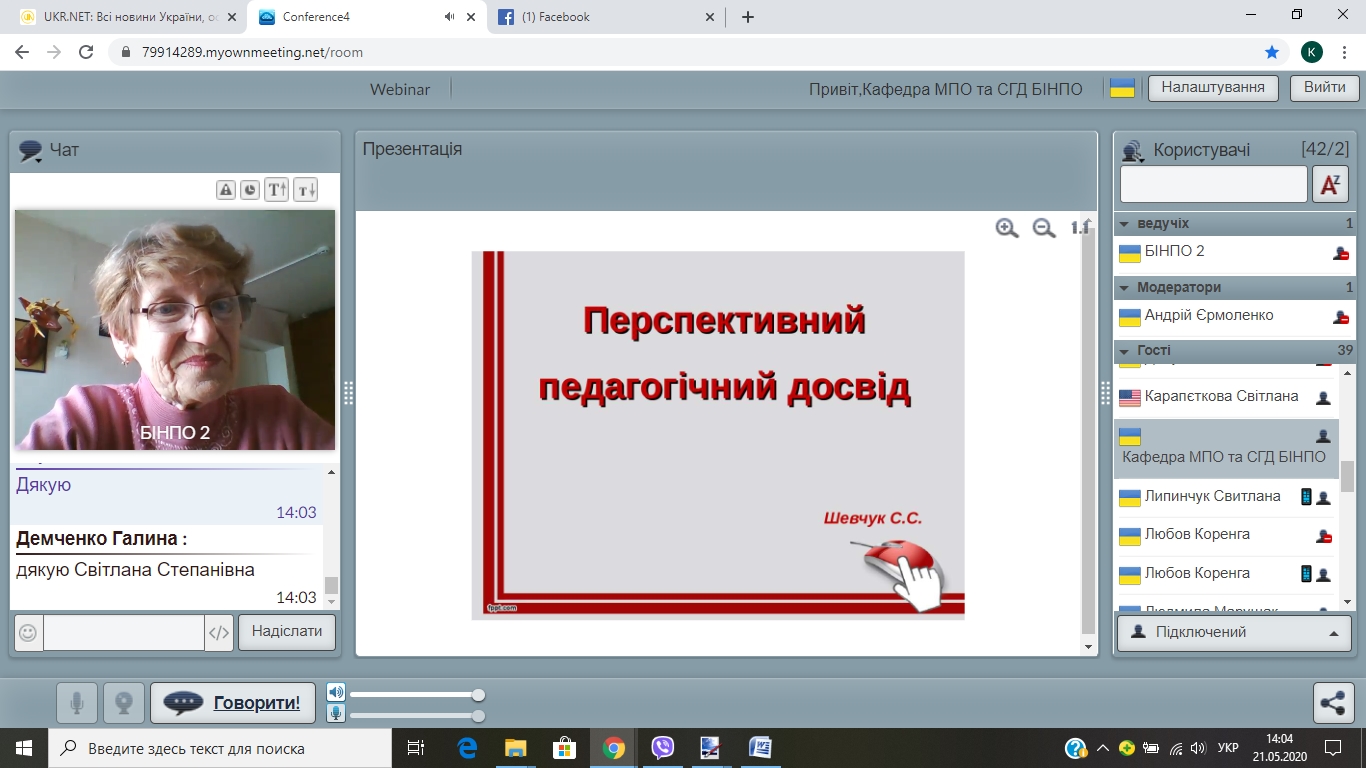This screenshot has height=768, width=1366.
Task: Switch to the UKR.NET browser tab
Action: click(120, 17)
